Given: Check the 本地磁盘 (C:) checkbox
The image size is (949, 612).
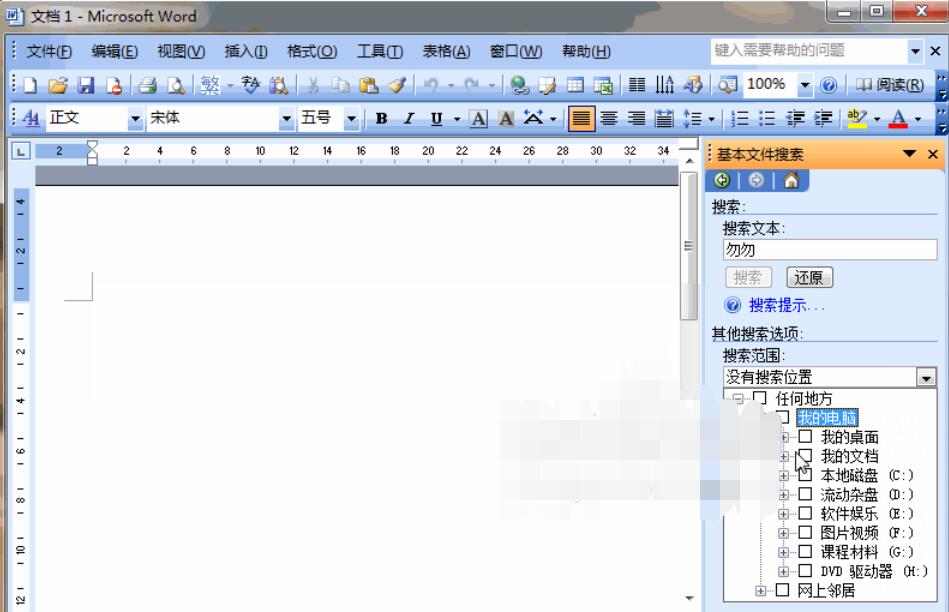Looking at the screenshot, I should 805,474.
